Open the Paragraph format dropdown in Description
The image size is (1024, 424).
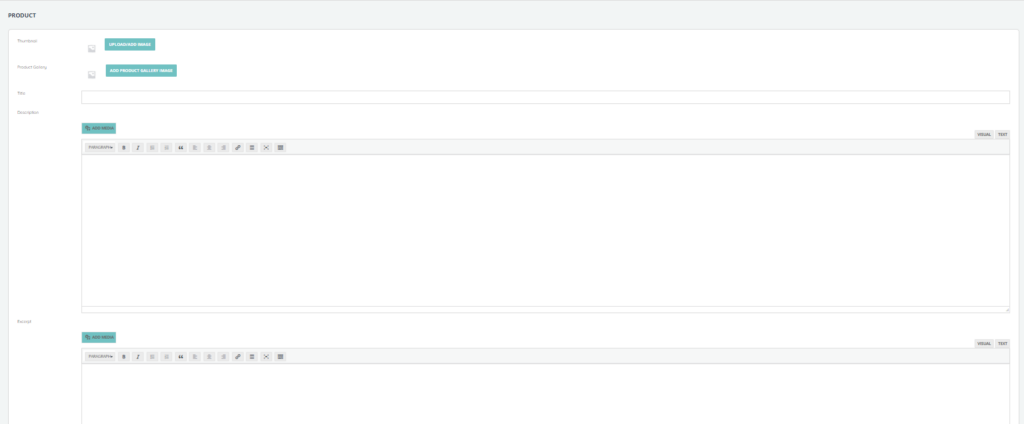[100, 147]
